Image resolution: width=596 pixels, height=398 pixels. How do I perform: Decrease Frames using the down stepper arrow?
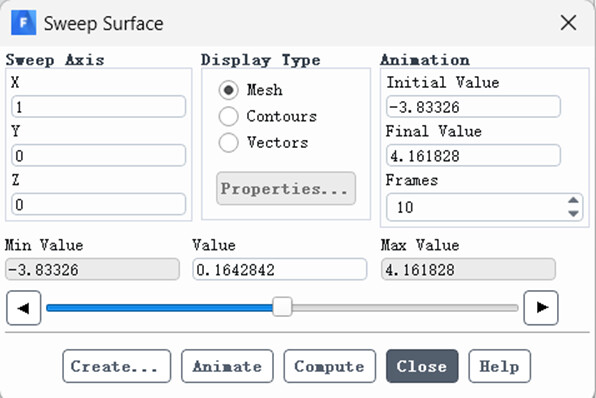click(x=573, y=214)
